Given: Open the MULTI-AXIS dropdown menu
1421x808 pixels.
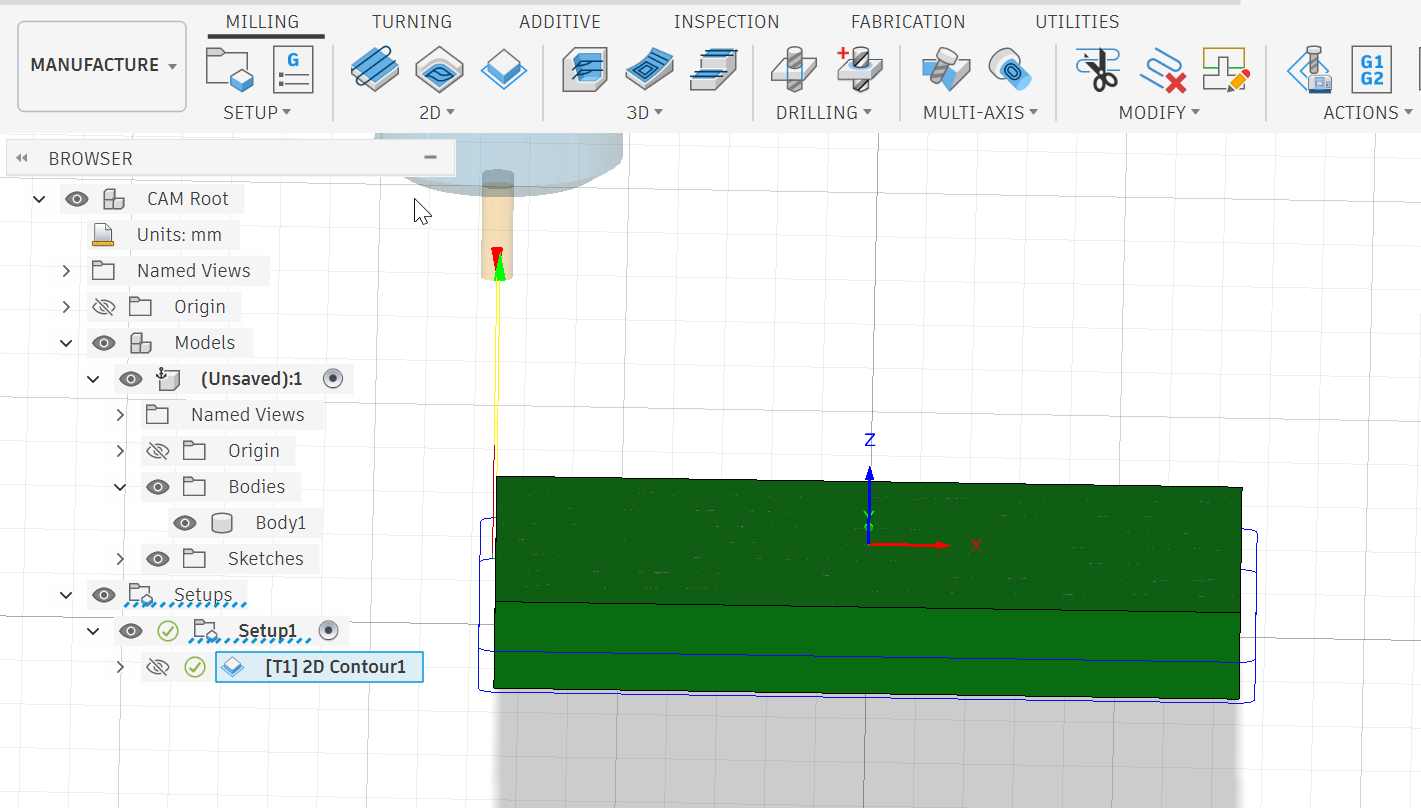Looking at the screenshot, I should [x=980, y=113].
